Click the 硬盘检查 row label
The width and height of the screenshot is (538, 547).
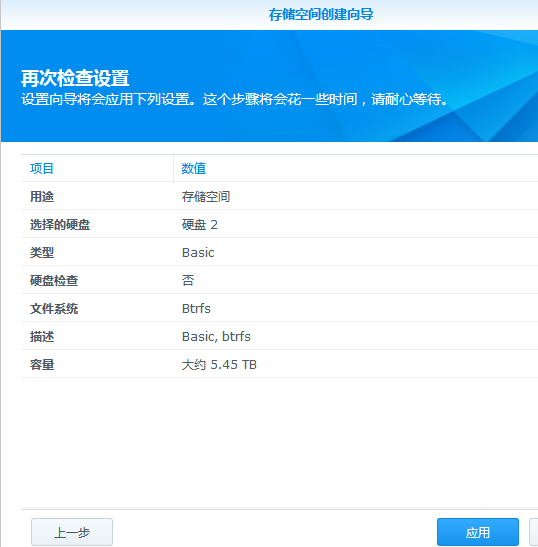click(x=54, y=280)
